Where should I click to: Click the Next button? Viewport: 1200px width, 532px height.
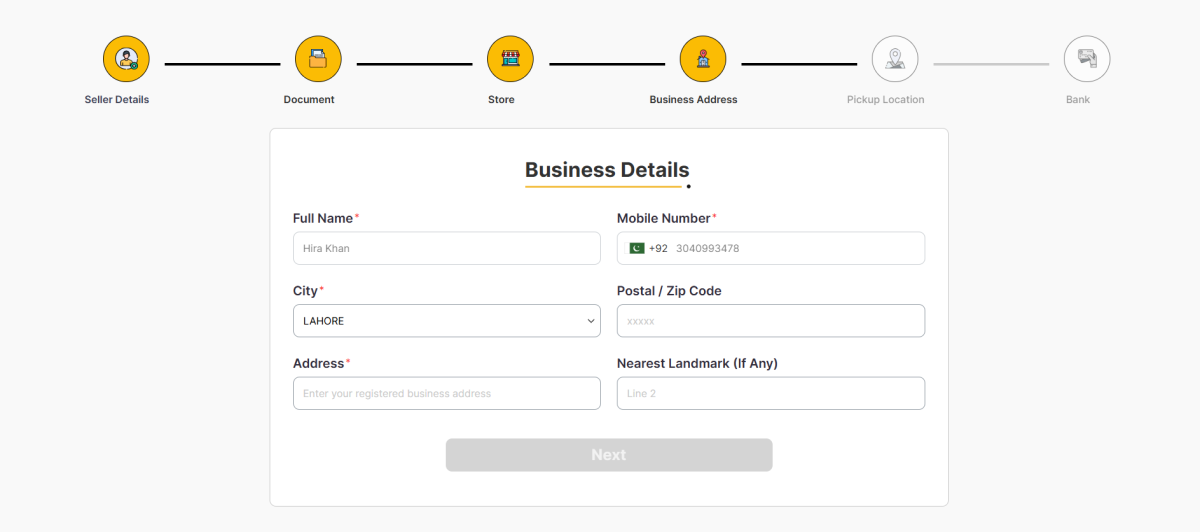click(609, 455)
